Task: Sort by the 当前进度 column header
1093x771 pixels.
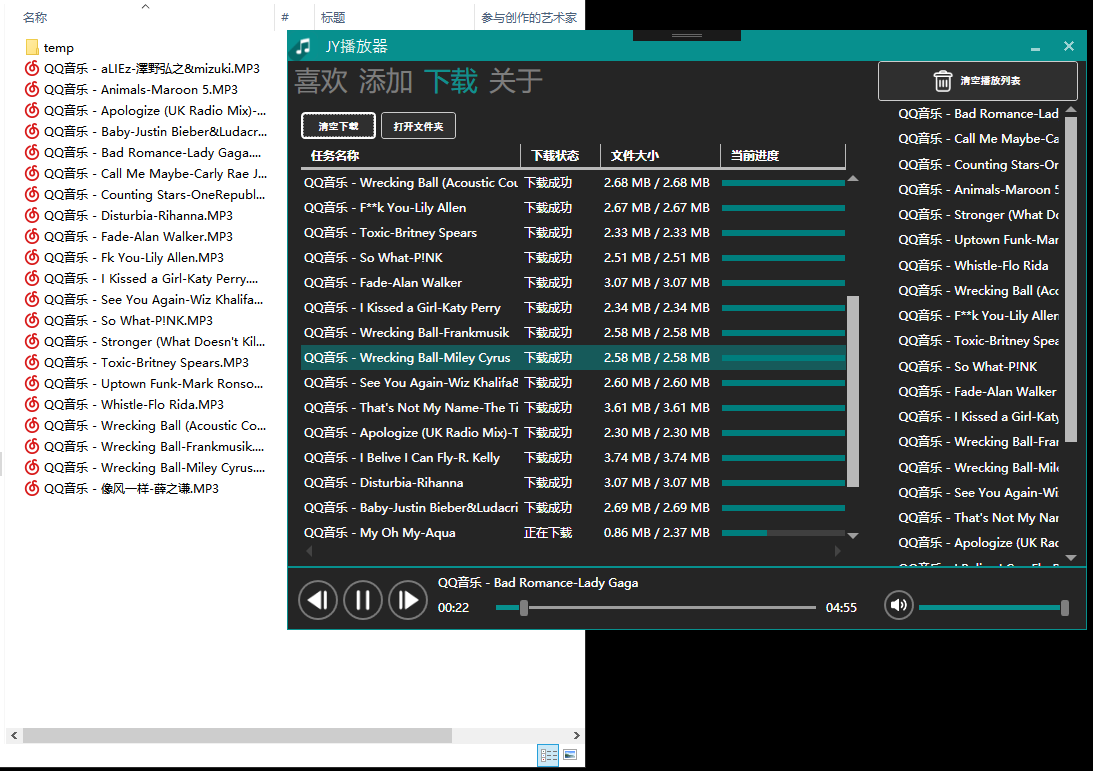Action: [x=783, y=155]
